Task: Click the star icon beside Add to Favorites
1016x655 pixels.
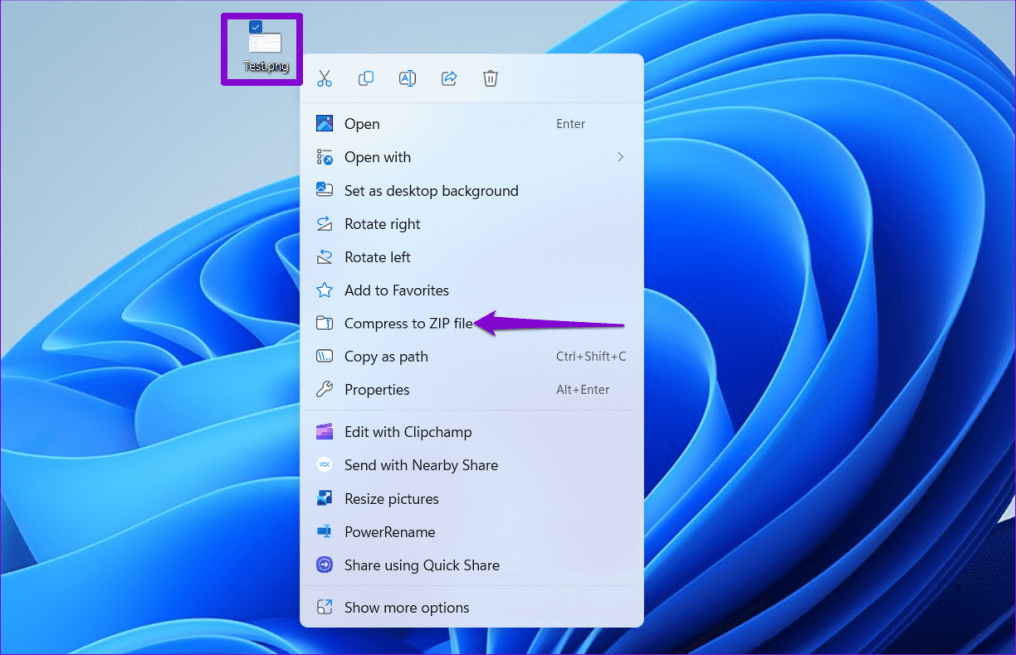Action: coord(325,290)
